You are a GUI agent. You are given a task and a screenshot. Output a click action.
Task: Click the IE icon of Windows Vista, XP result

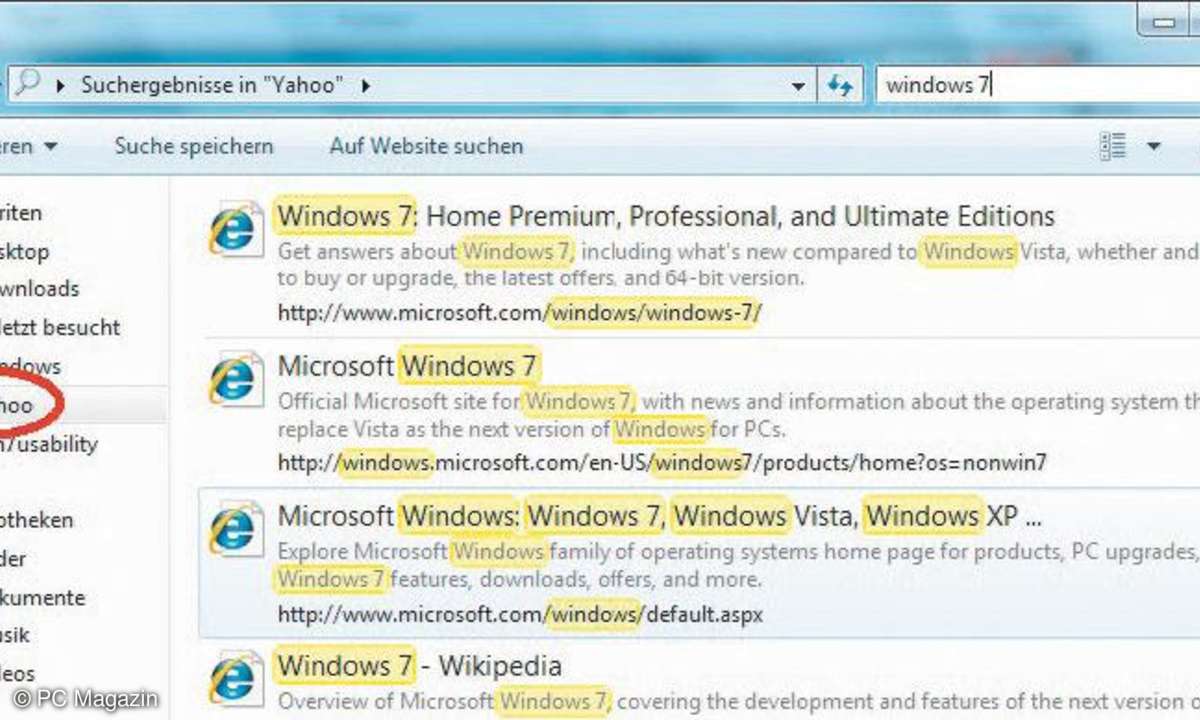[x=236, y=528]
